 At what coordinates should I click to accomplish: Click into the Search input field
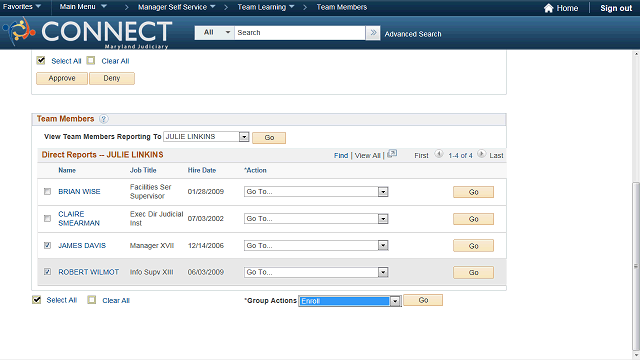pyautogui.click(x=300, y=33)
